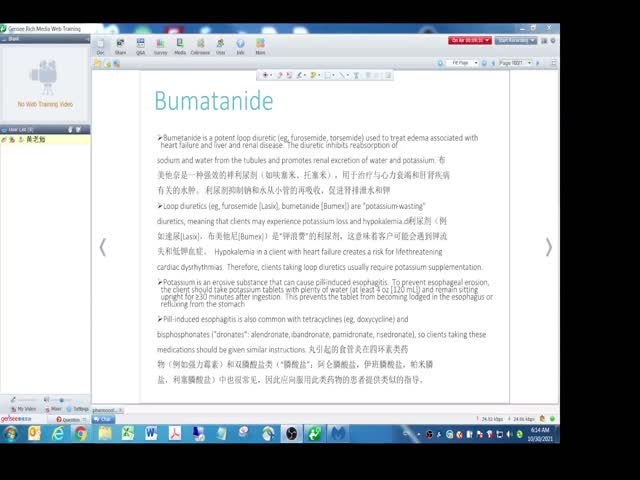
Task: Select the line annotation tool
Action: tap(342, 75)
